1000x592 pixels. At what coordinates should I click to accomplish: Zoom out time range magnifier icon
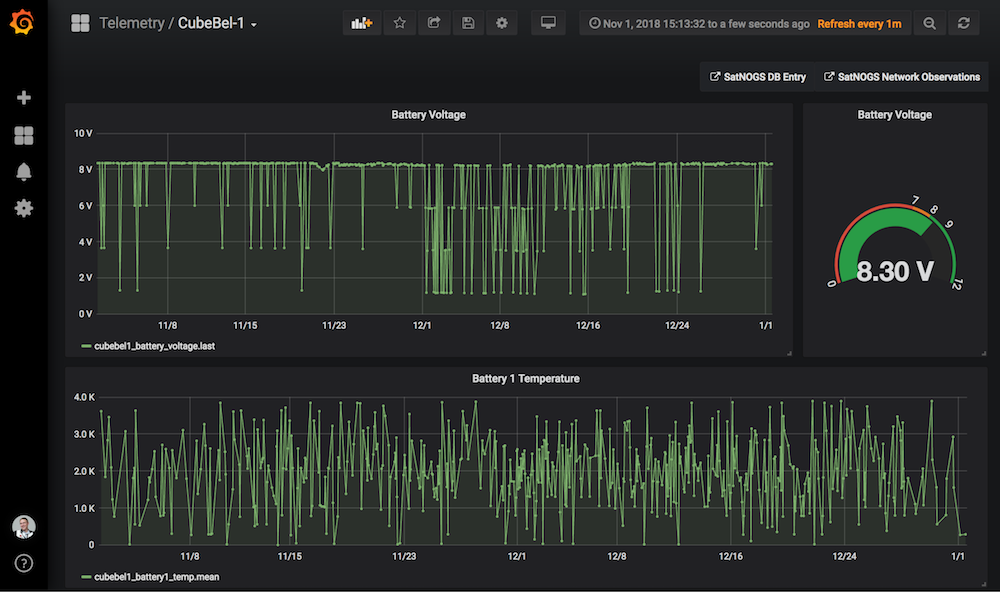pyautogui.click(x=929, y=24)
